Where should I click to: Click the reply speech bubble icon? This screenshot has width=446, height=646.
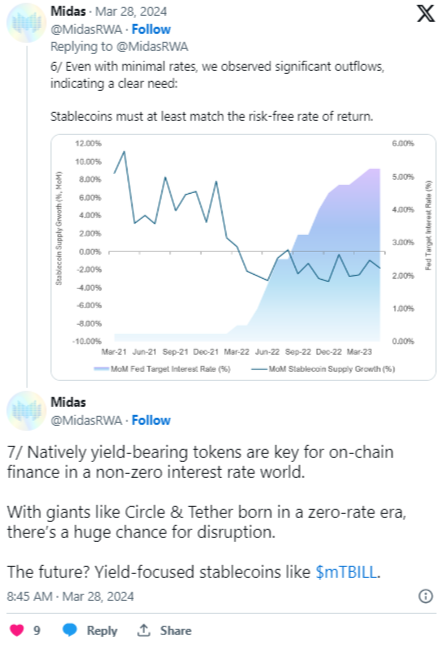tap(70, 630)
